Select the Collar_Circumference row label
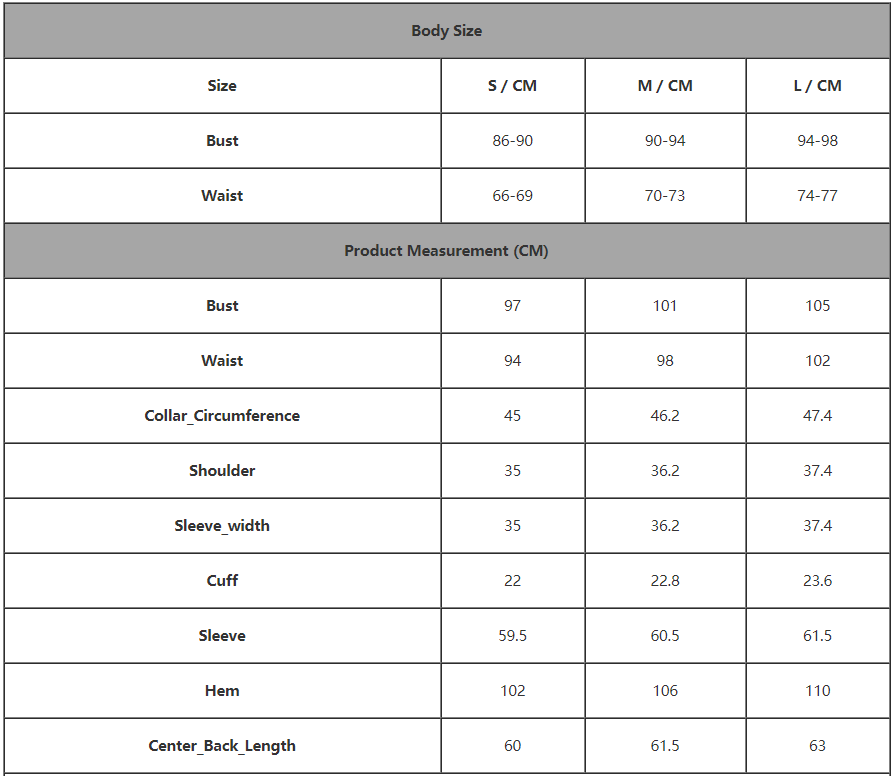Screen dimensions: 894x776 point(222,416)
